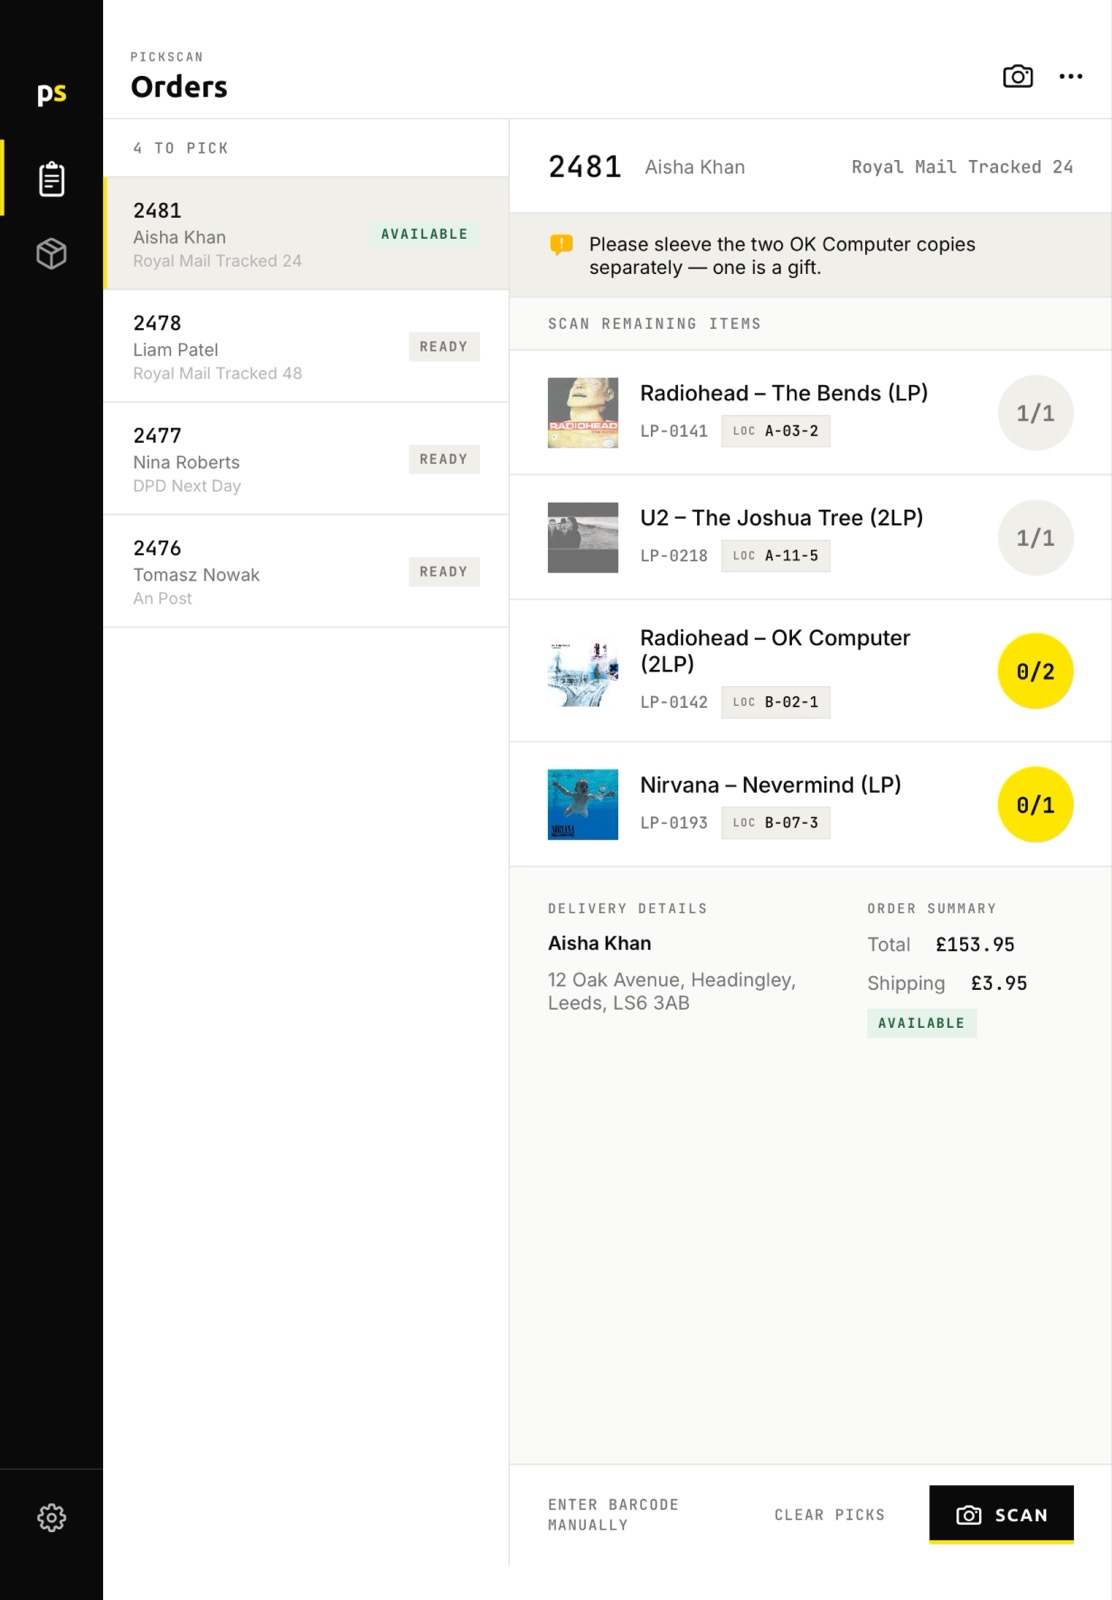
Task: Click '4 TO PICK' list heading
Action: pyautogui.click(x=181, y=148)
